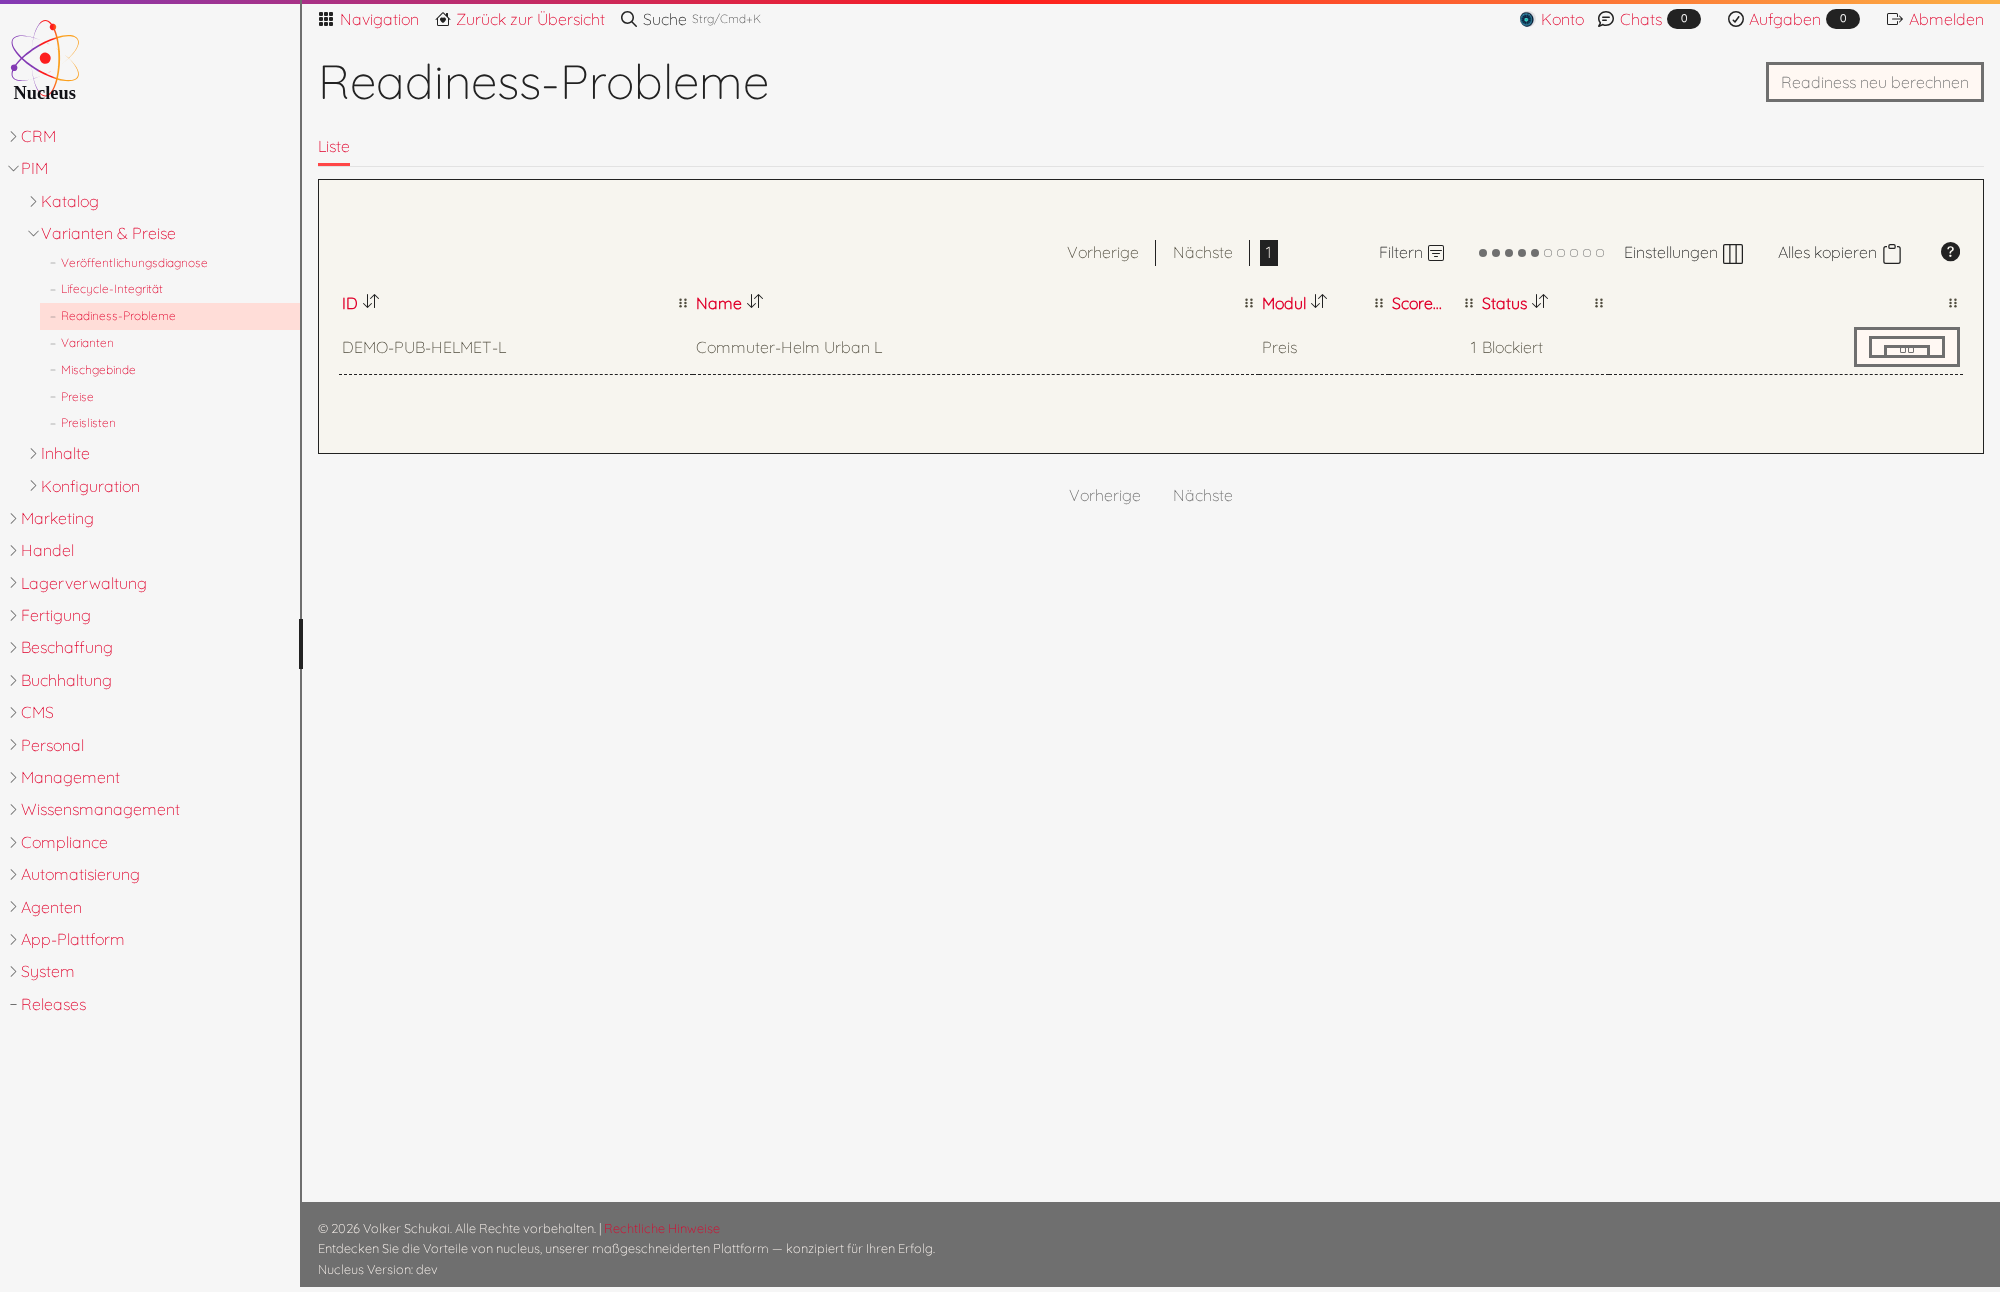Open Lifecycle-Integrität in sidebar

pyautogui.click(x=111, y=289)
